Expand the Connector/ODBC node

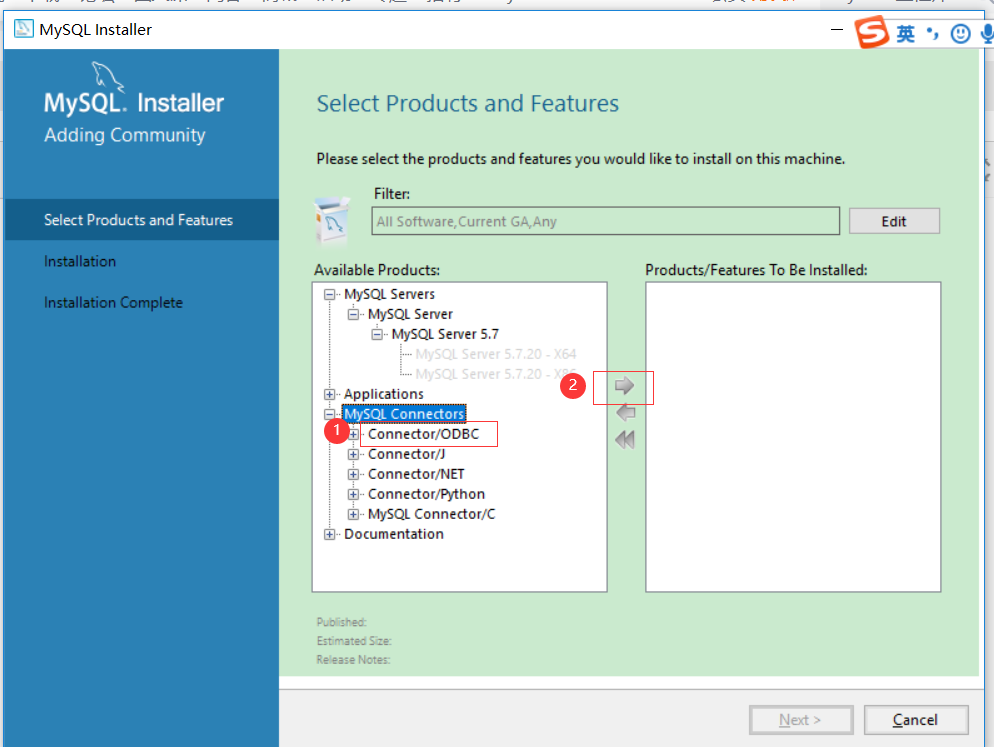353,434
